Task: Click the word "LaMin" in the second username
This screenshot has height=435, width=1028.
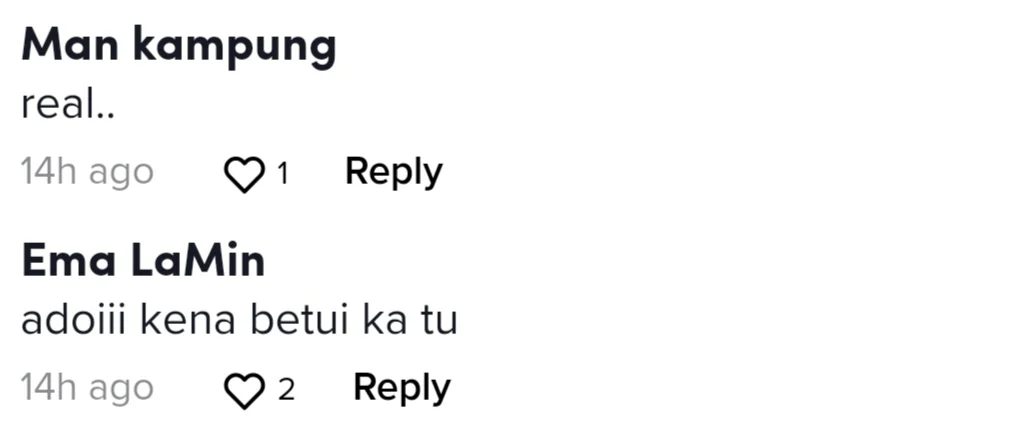Action: 197,260
